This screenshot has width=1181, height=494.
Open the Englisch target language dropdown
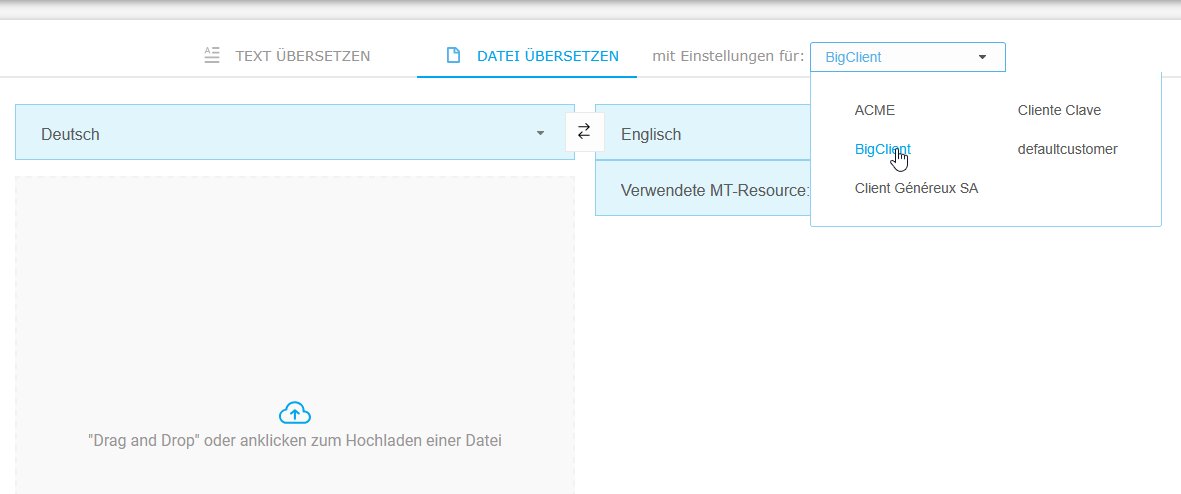tap(700, 133)
